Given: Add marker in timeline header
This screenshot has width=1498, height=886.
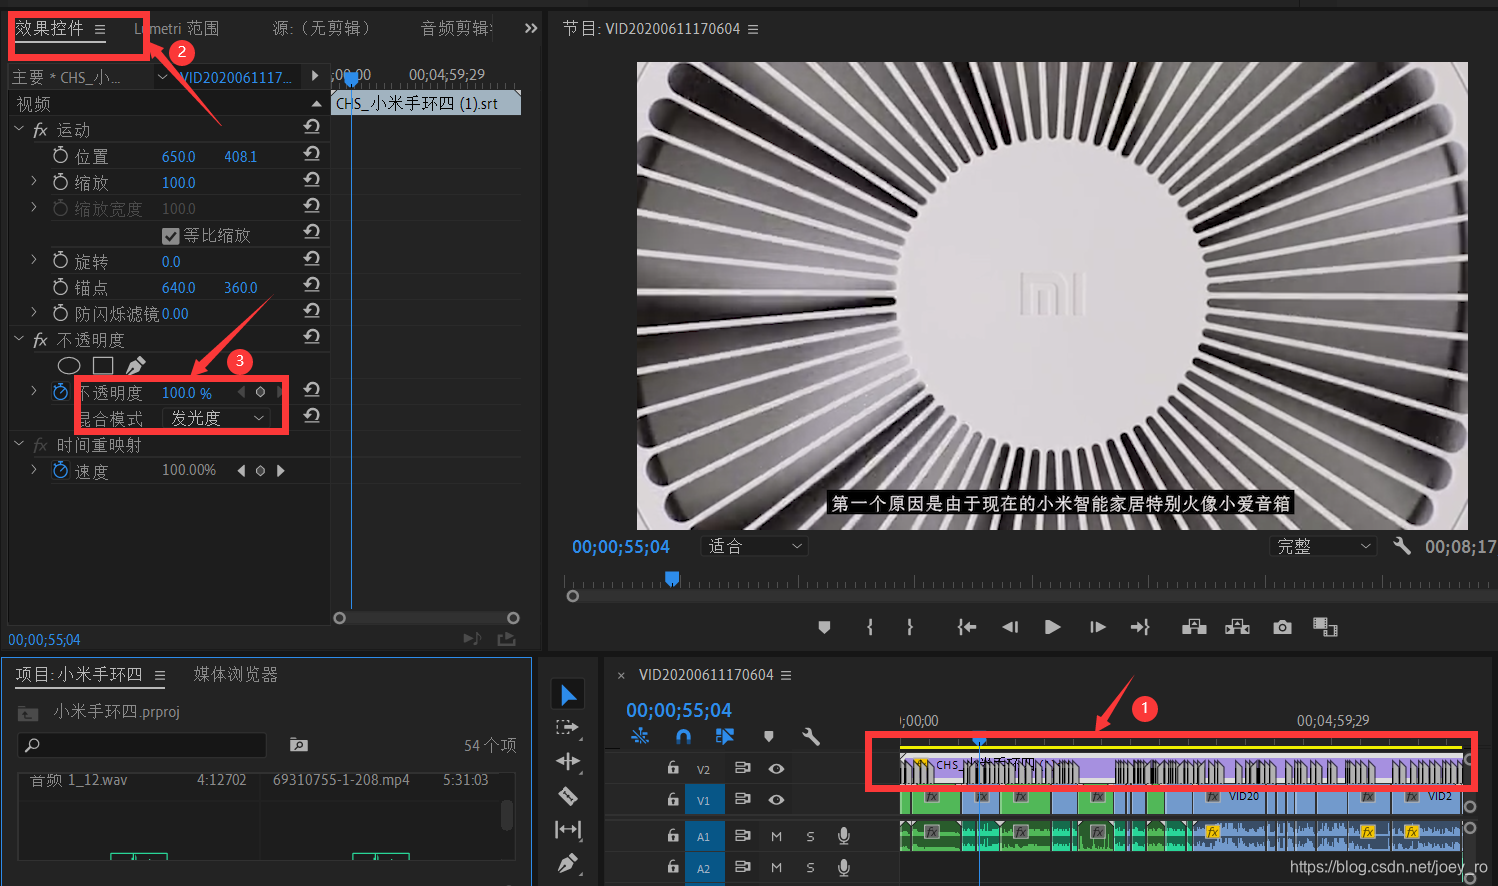Looking at the screenshot, I should (x=768, y=737).
